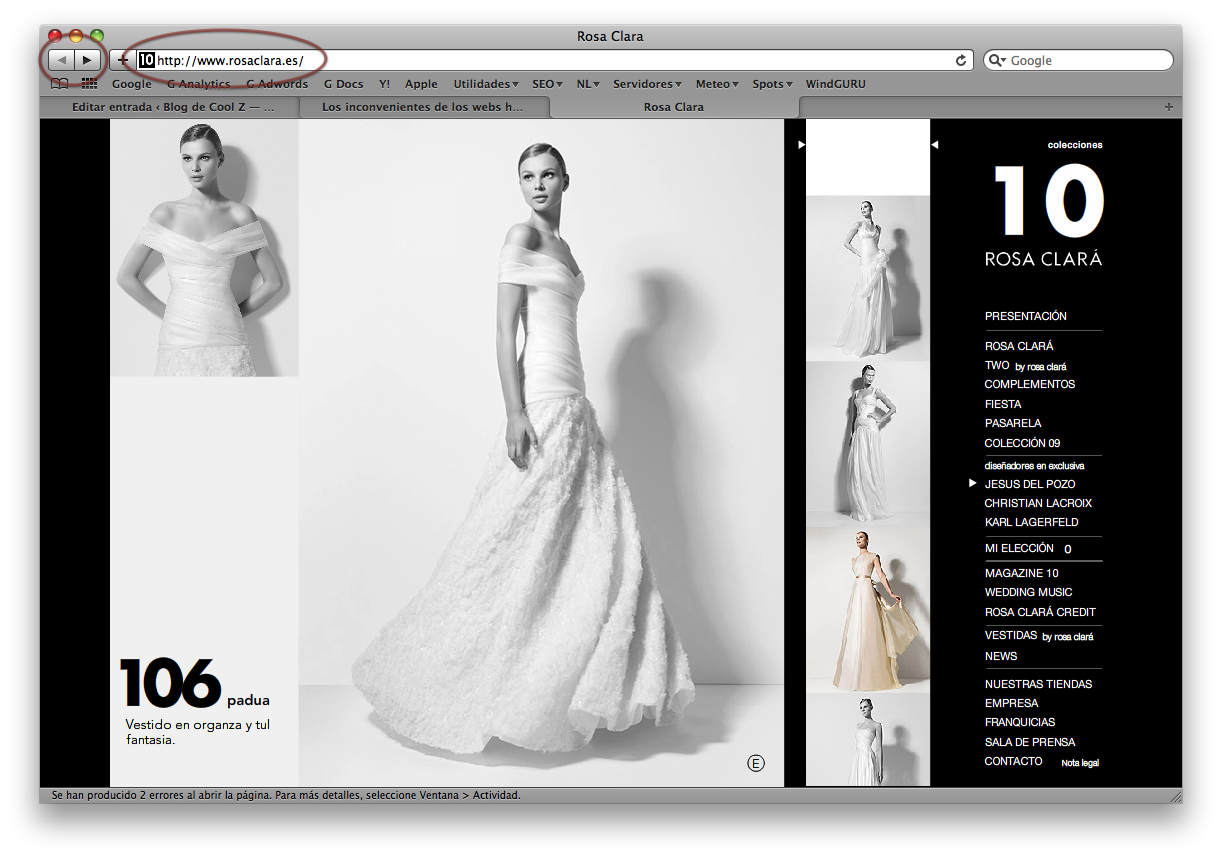Show Top Sites grid icon
Image resolution: width=1222 pixels, height=858 pixels.
[90, 84]
